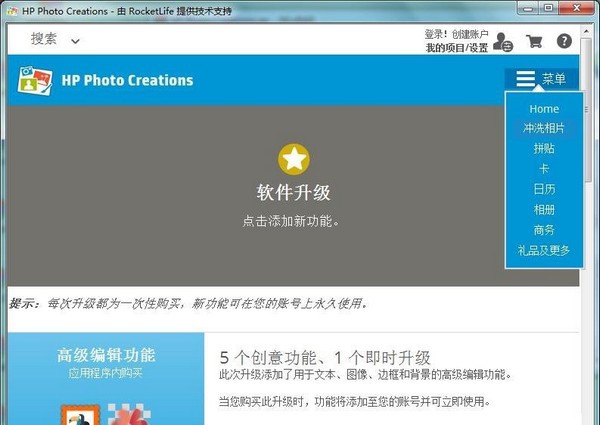This screenshot has width=600, height=425.
Task: Open 相册 from the menu
Action: click(x=544, y=210)
